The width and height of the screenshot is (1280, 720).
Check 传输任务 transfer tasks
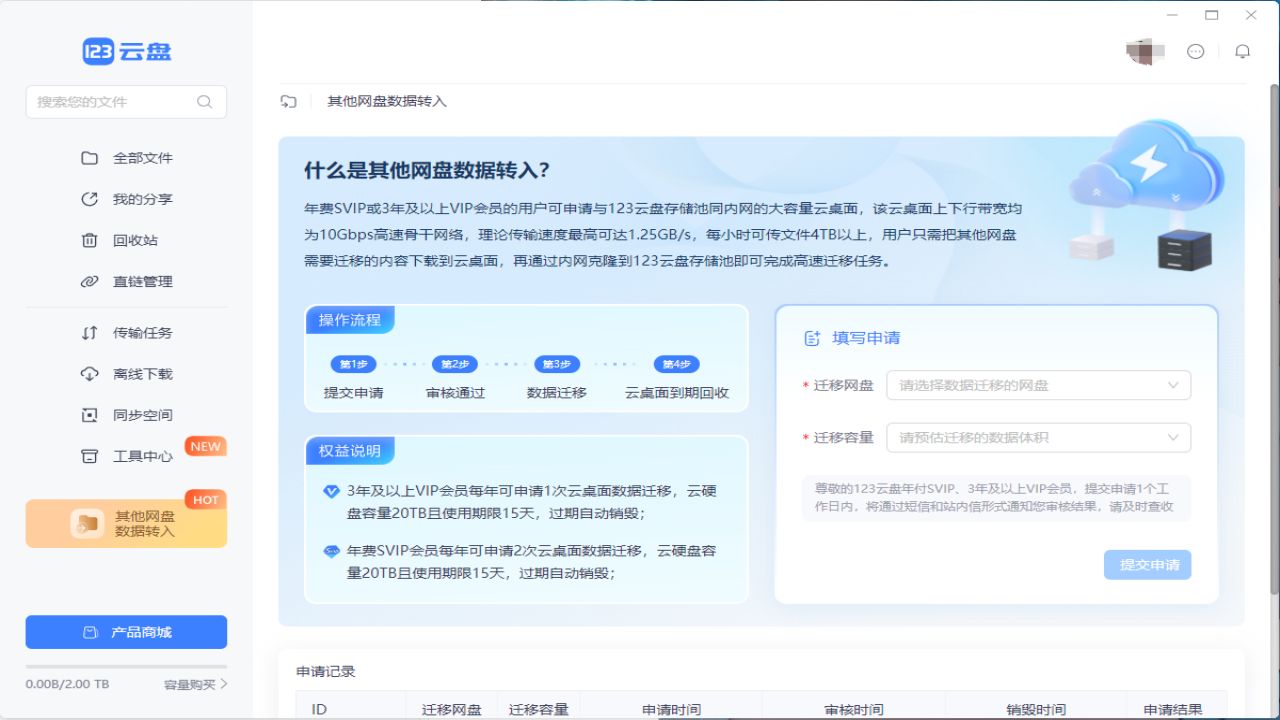click(x=141, y=332)
